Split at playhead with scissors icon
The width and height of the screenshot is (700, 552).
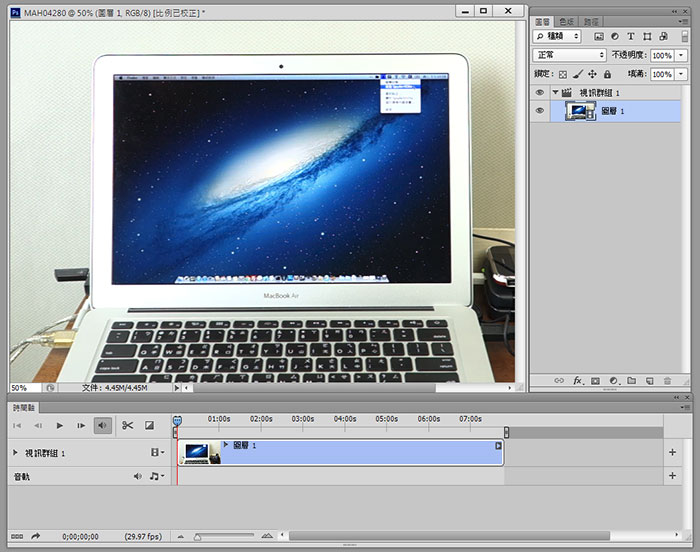(x=127, y=426)
